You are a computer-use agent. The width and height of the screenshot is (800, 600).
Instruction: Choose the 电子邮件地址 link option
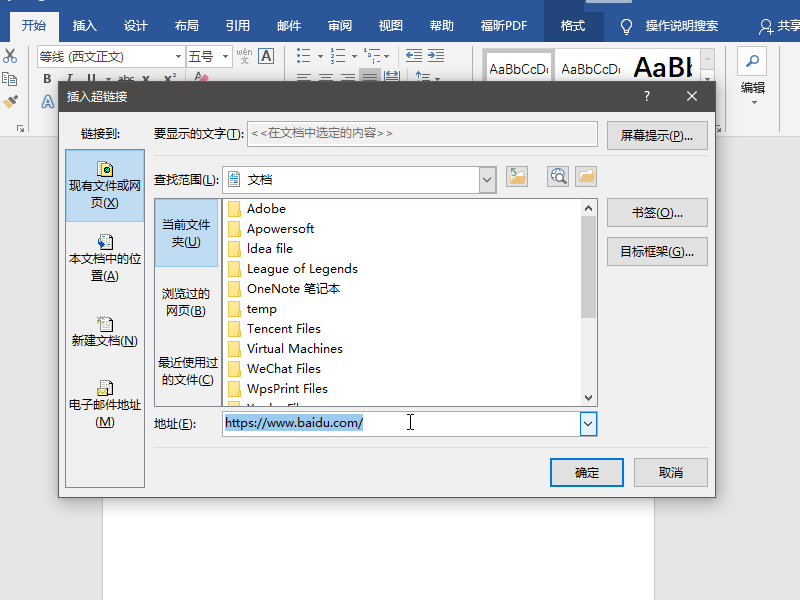[x=105, y=405]
